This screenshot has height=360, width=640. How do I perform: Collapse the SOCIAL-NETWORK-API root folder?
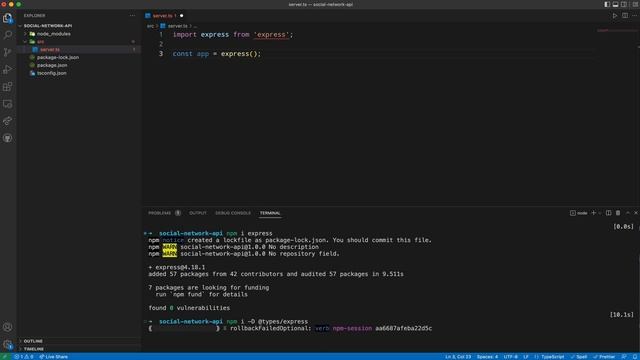click(x=48, y=26)
